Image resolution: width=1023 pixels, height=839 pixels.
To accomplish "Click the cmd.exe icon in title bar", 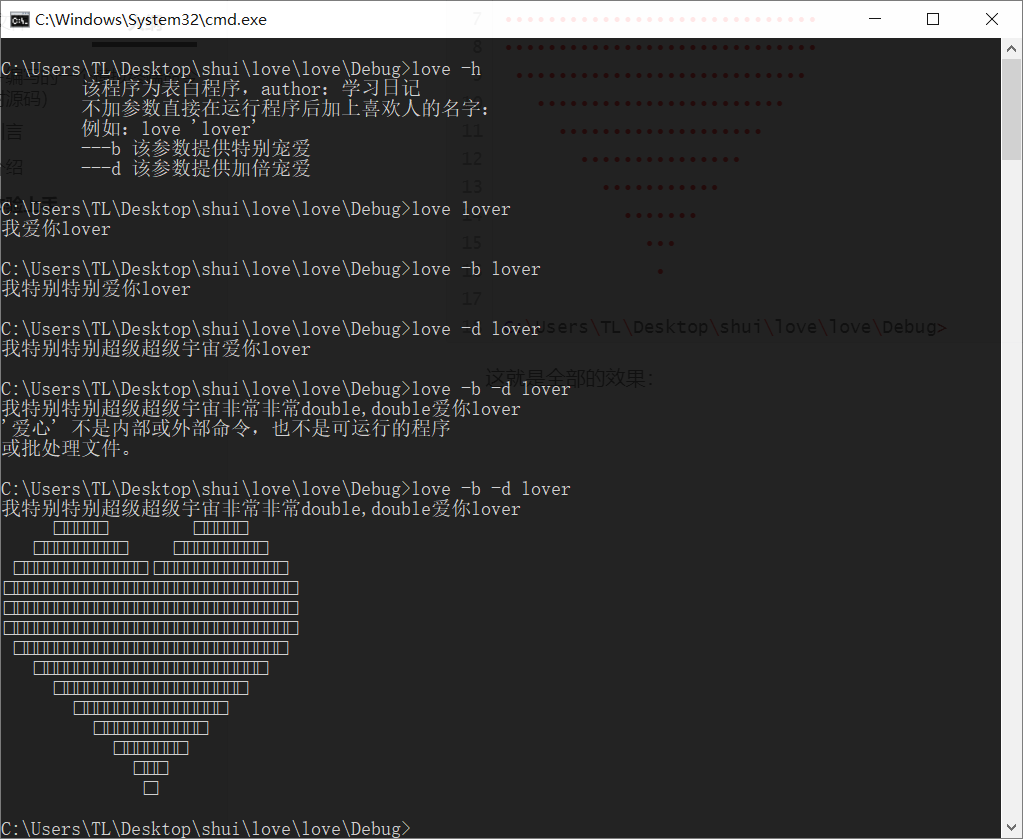I will 20,20.
